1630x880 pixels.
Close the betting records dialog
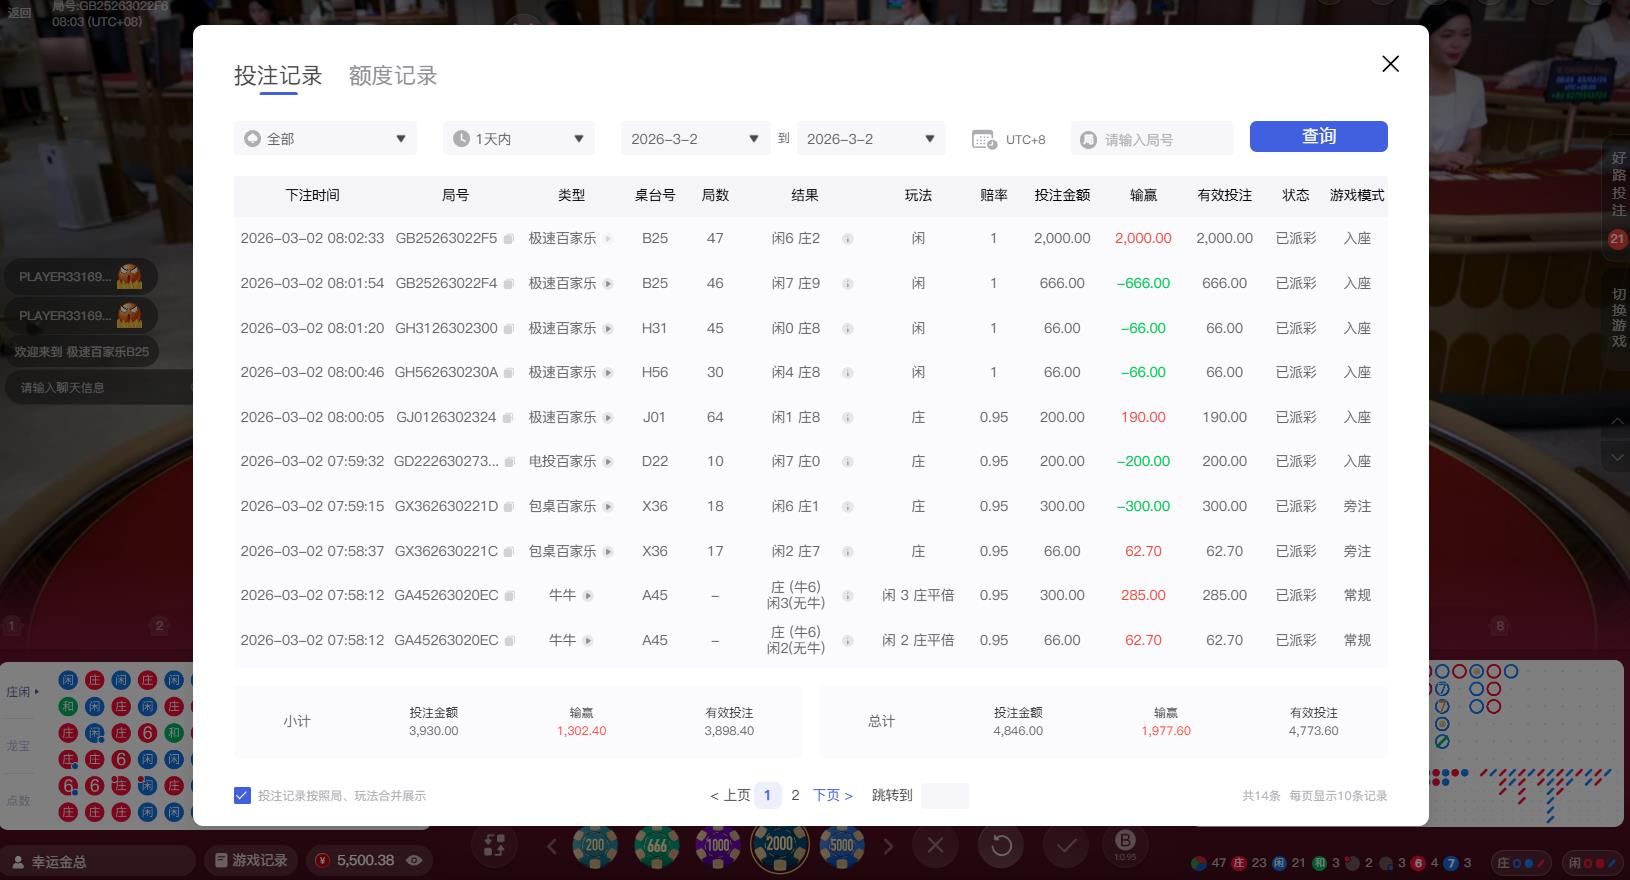(1390, 64)
